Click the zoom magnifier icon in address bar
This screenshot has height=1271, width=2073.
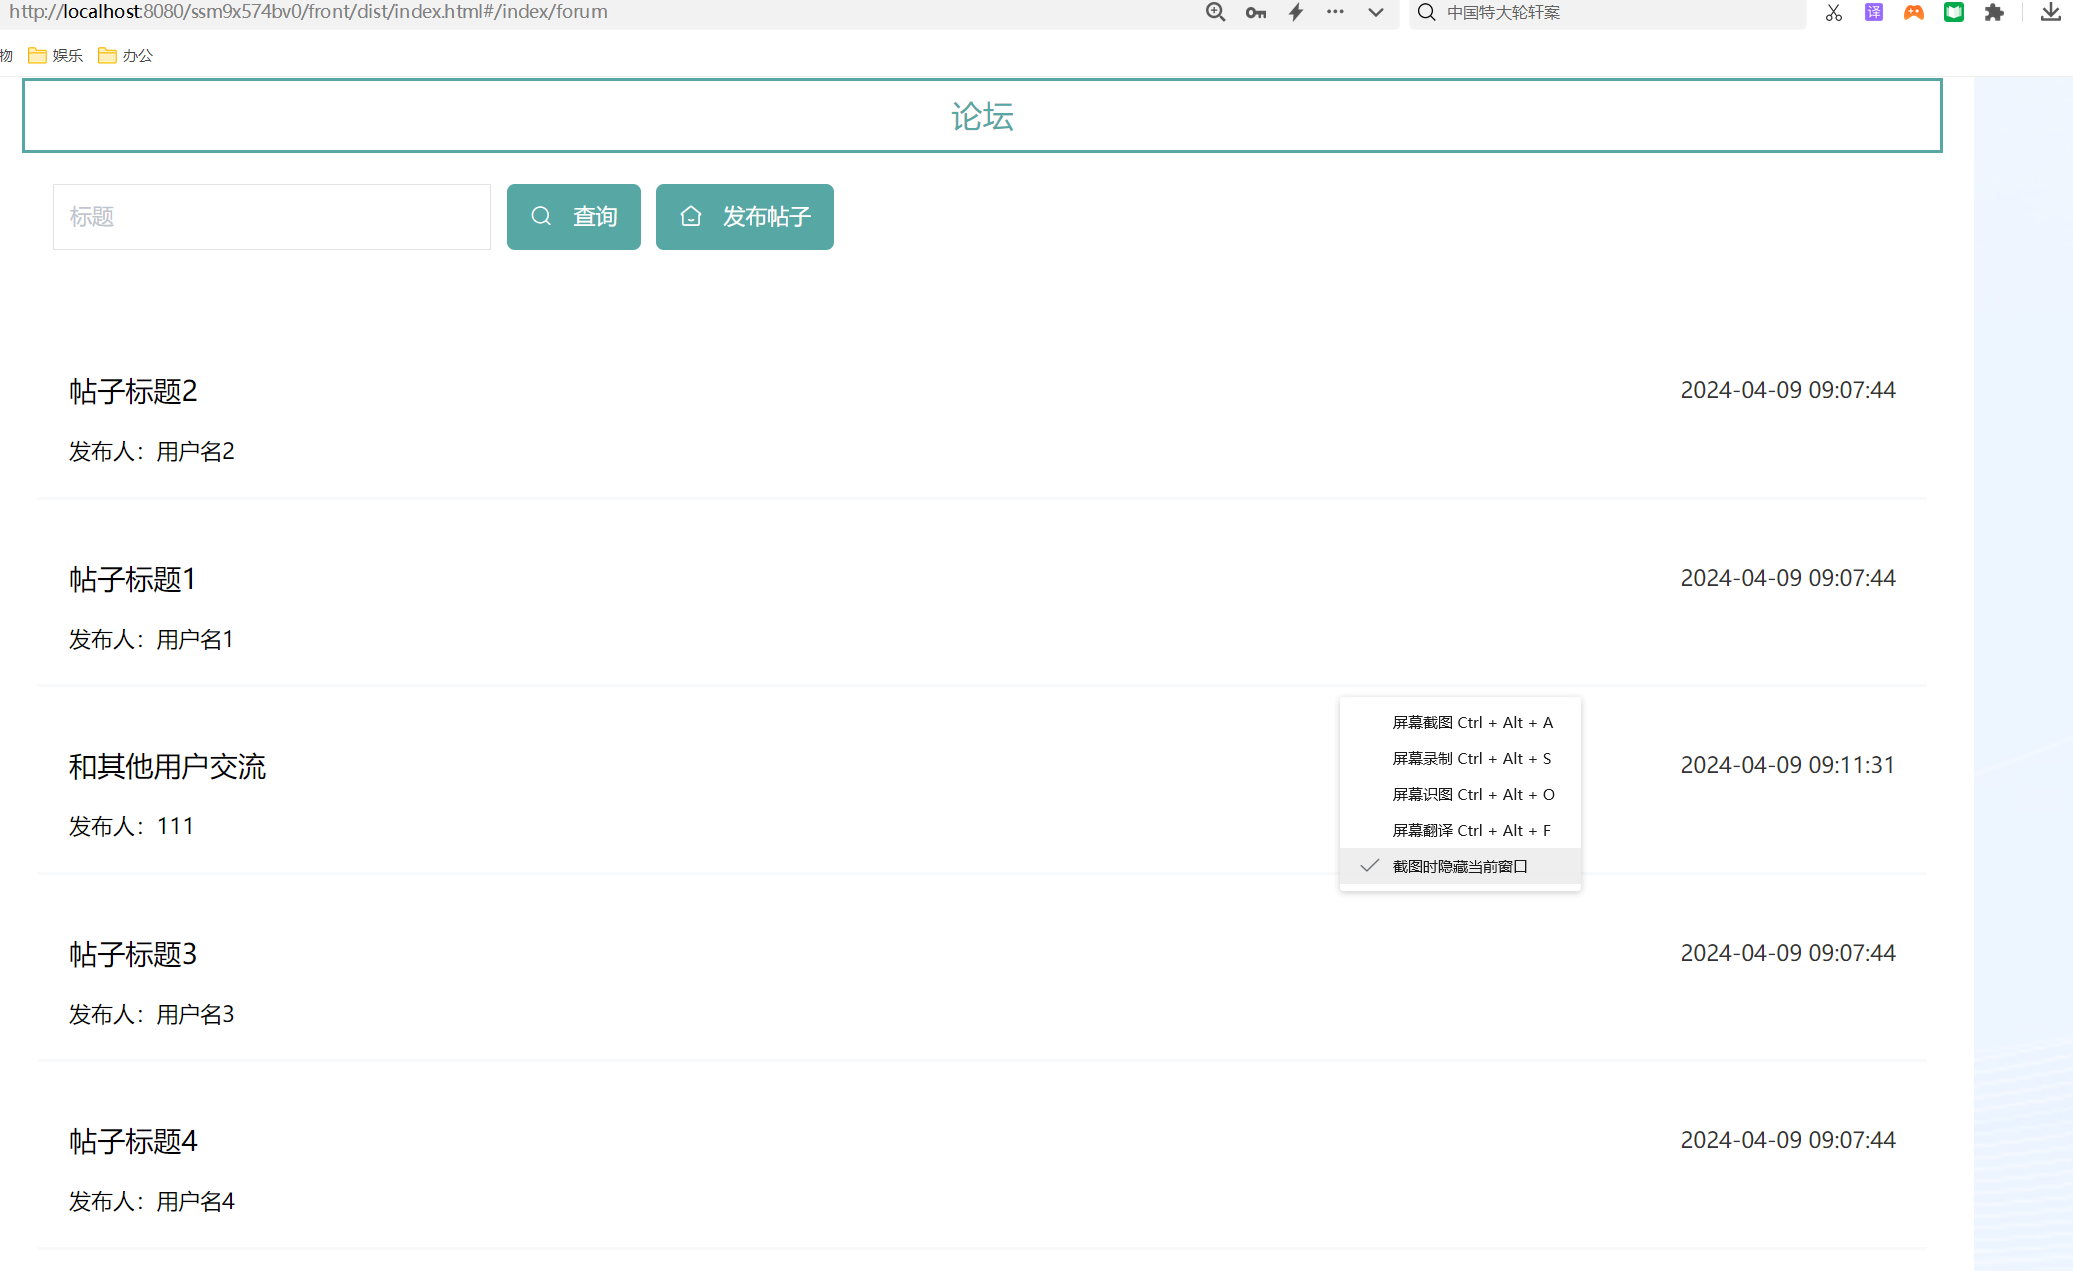[x=1215, y=12]
